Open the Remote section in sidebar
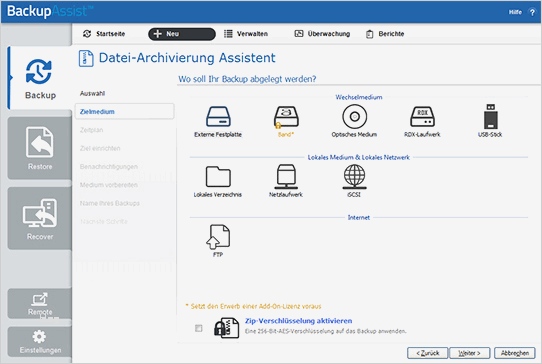 [x=40, y=303]
